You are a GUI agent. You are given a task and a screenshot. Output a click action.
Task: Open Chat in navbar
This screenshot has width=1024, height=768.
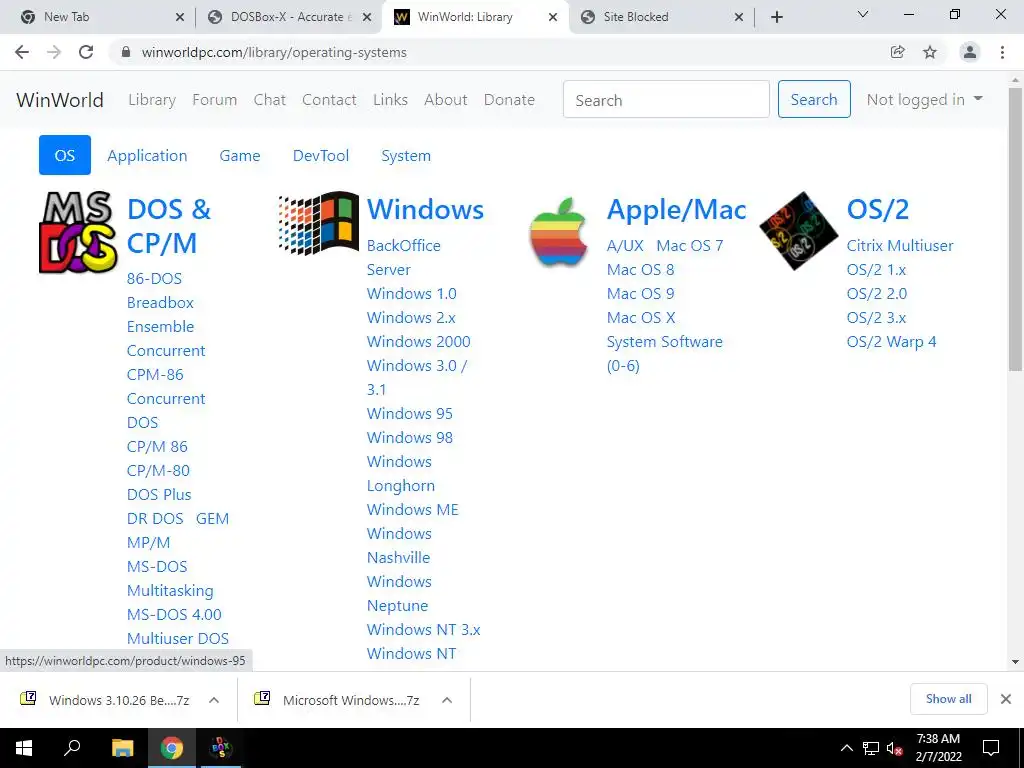tap(270, 100)
